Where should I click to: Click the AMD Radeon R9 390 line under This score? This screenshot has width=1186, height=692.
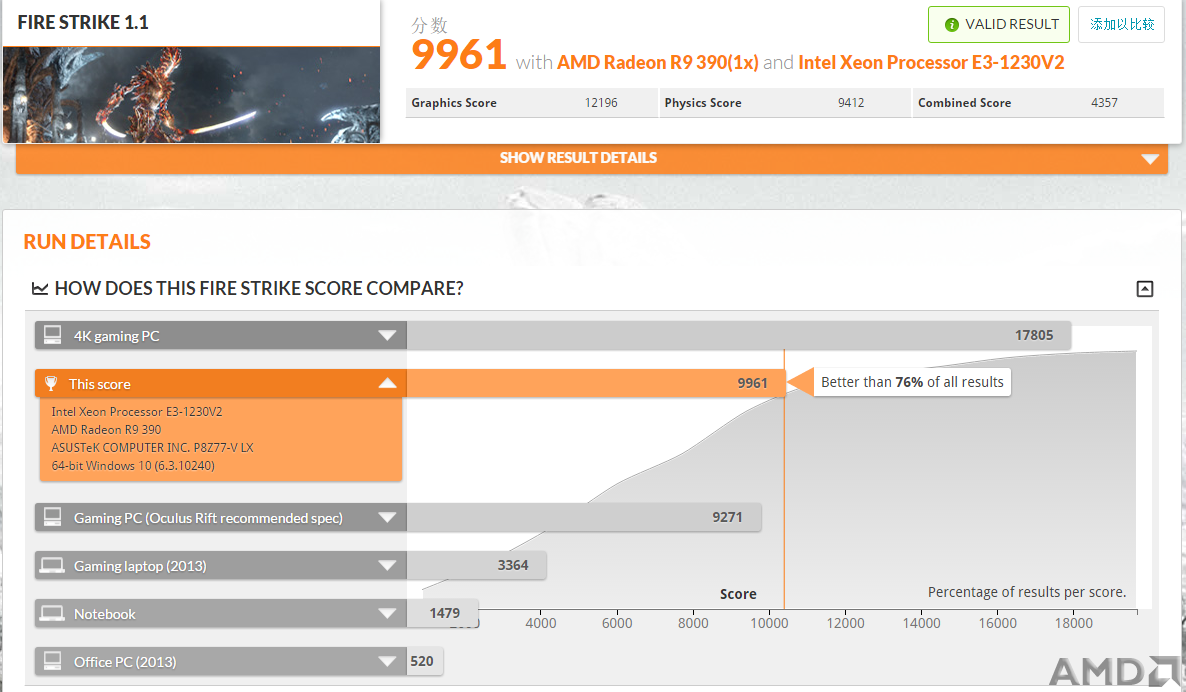[x=107, y=430]
